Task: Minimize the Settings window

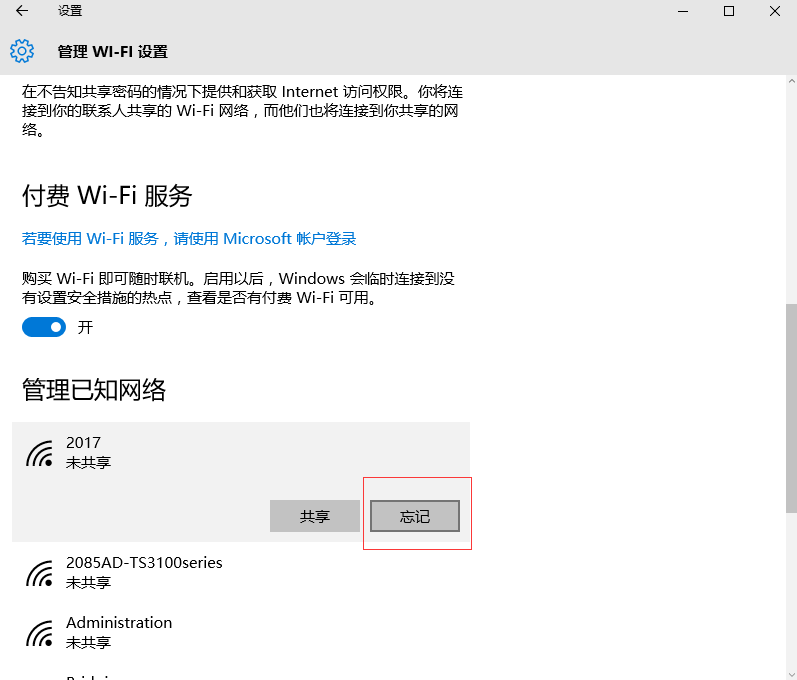Action: tap(682, 11)
